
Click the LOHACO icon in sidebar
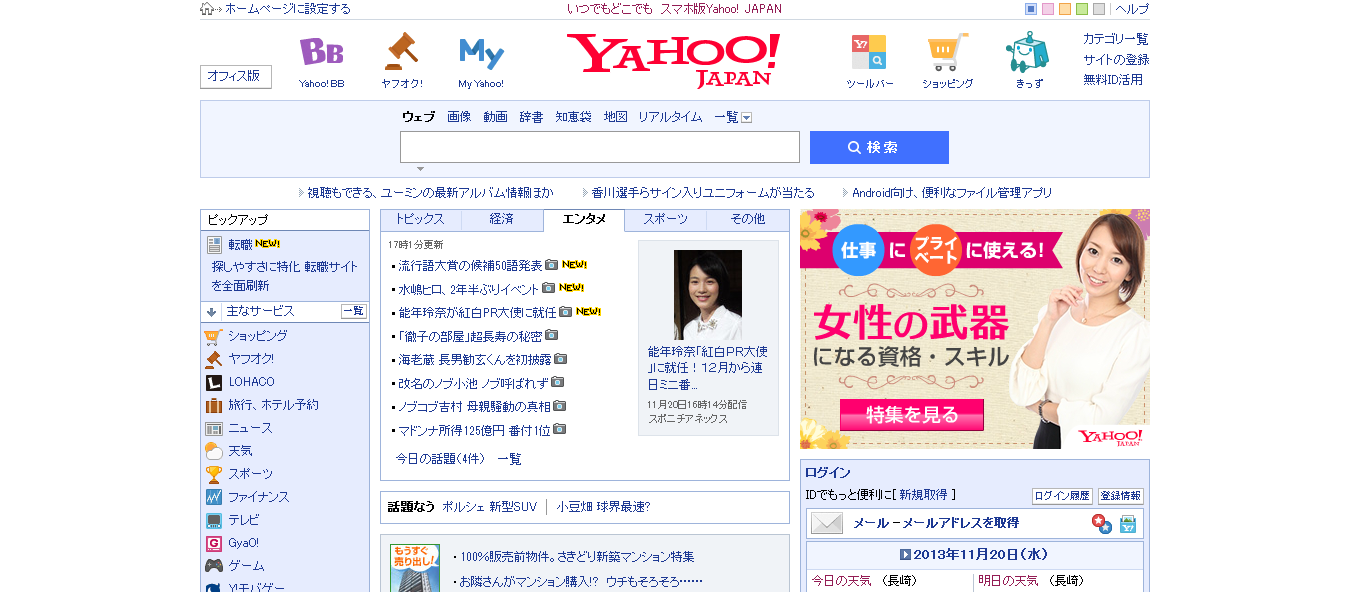point(213,382)
